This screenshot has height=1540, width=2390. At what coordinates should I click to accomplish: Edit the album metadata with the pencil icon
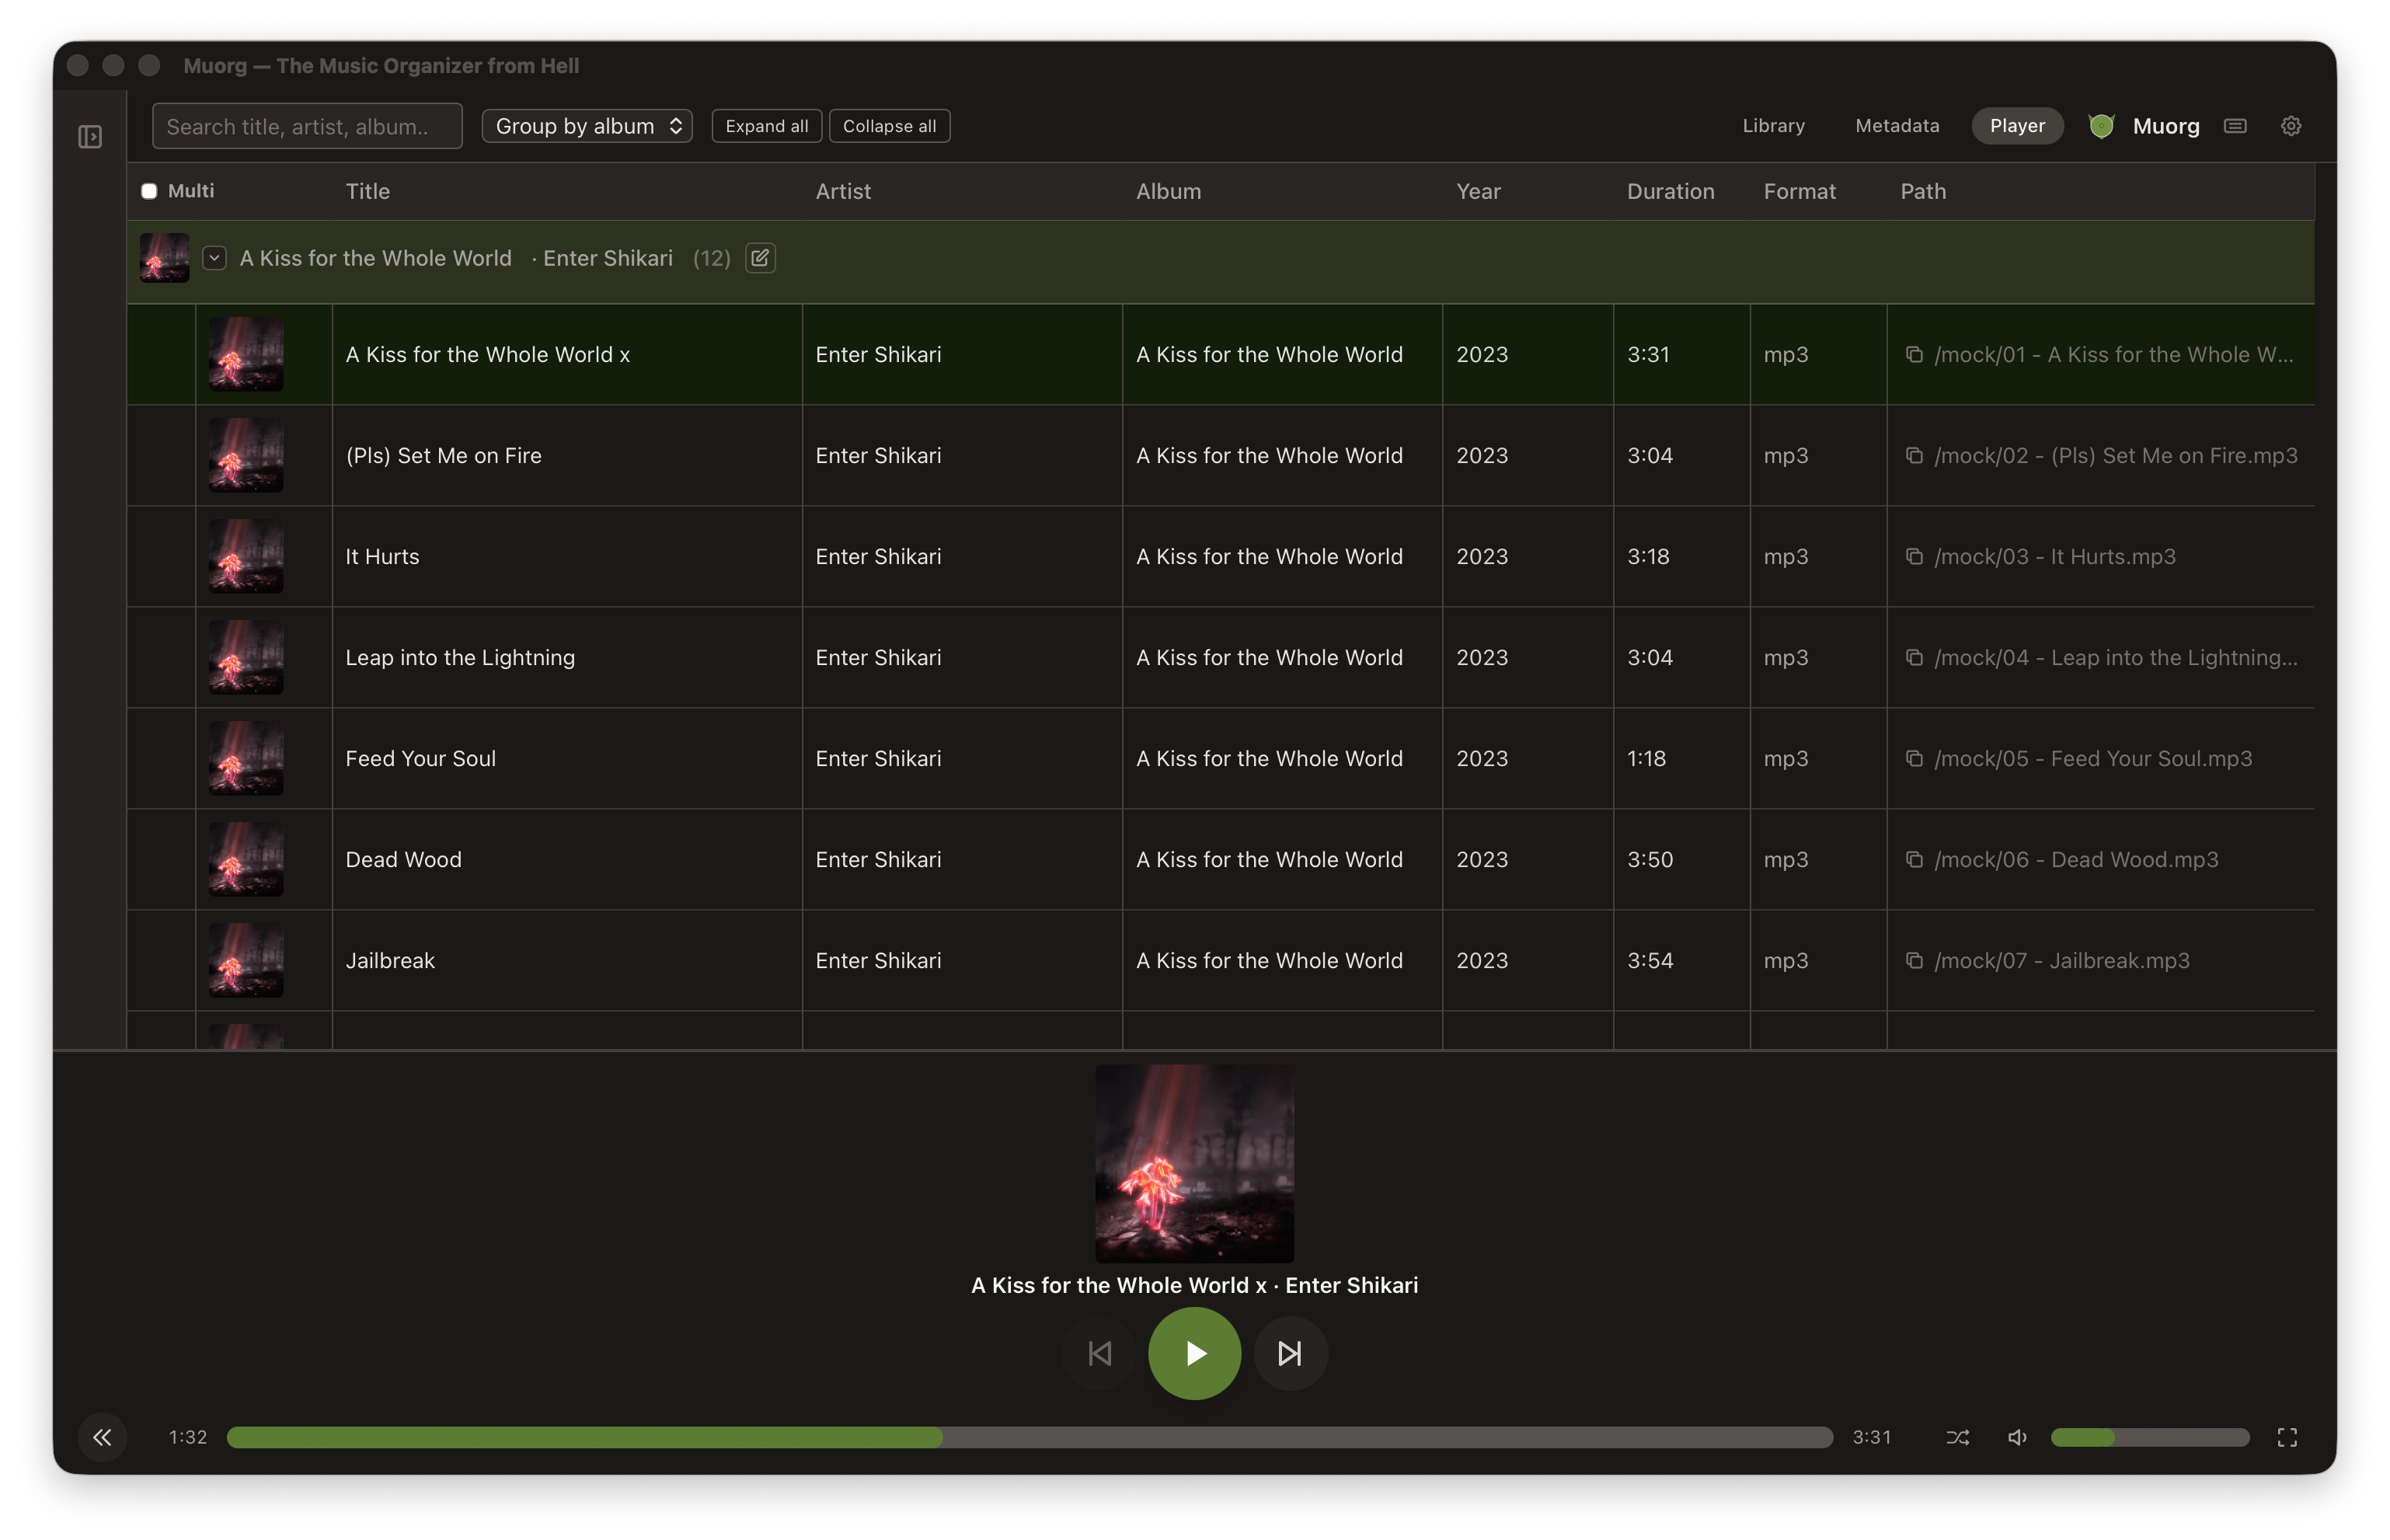point(759,258)
